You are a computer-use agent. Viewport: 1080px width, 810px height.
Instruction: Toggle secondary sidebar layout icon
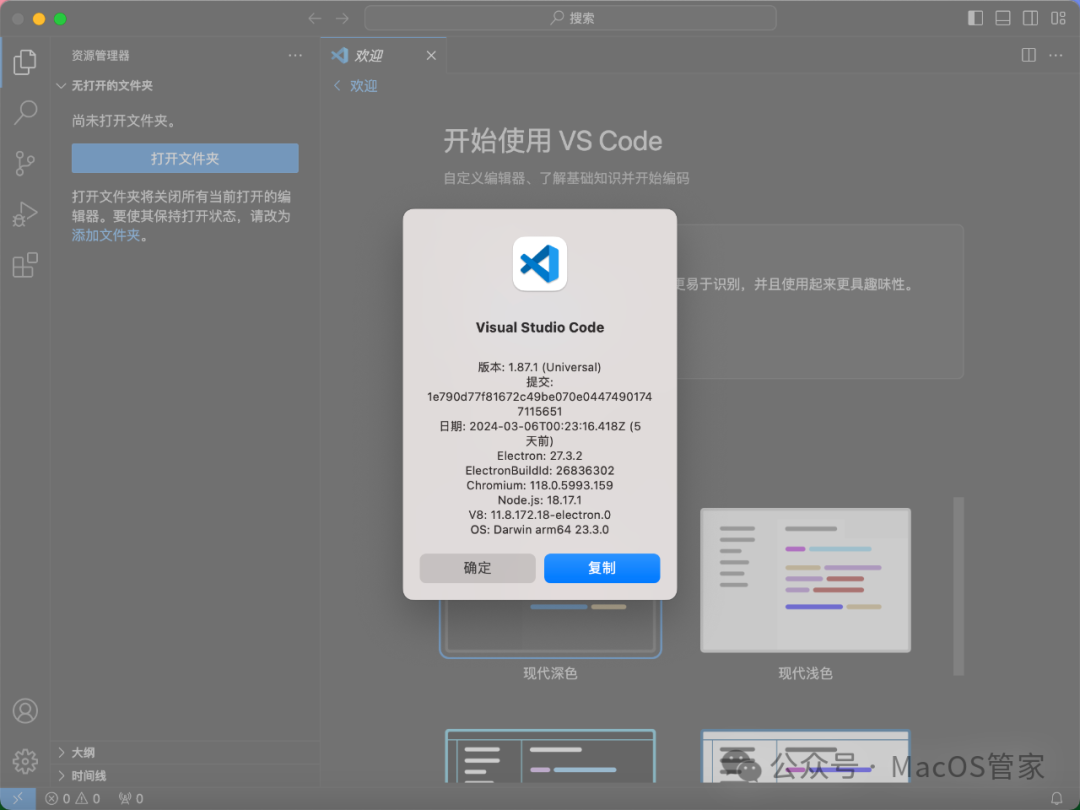pyautogui.click(x=1030, y=19)
